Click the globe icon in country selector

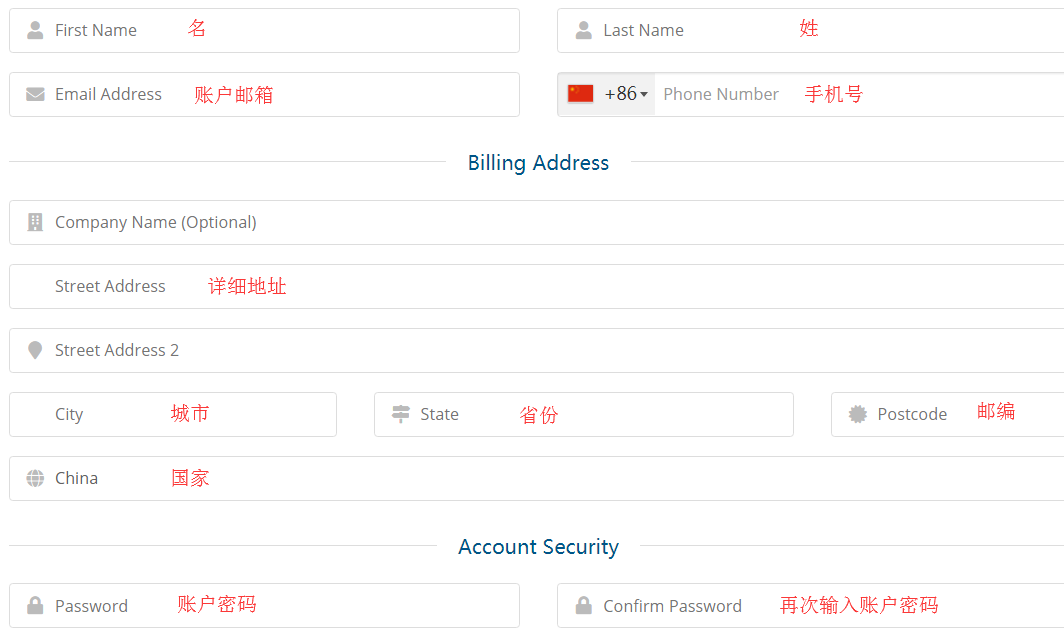35,478
